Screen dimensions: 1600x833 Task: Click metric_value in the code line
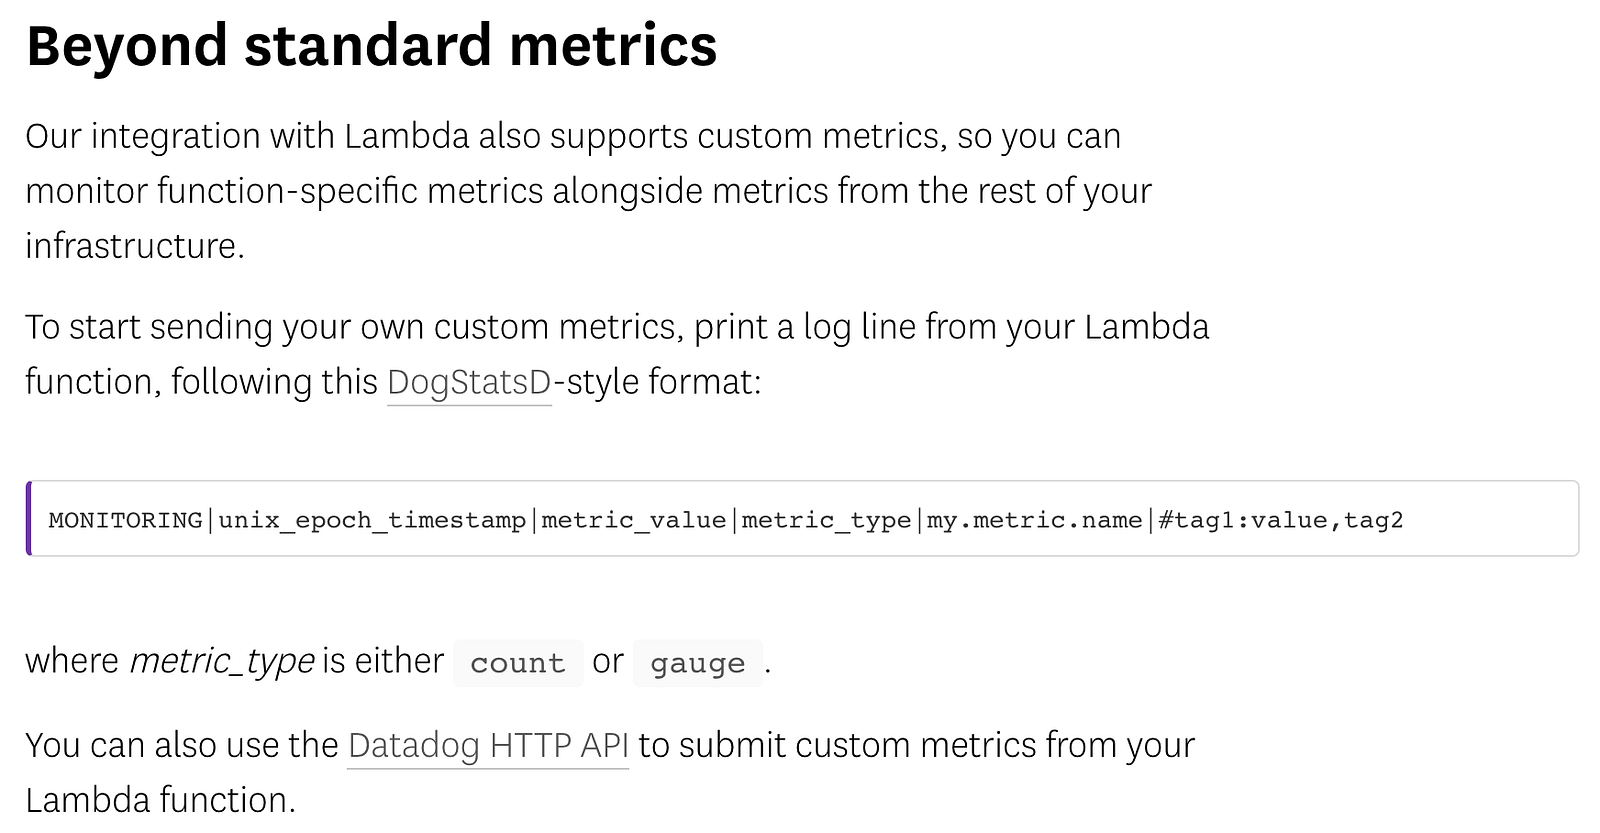click(x=634, y=520)
